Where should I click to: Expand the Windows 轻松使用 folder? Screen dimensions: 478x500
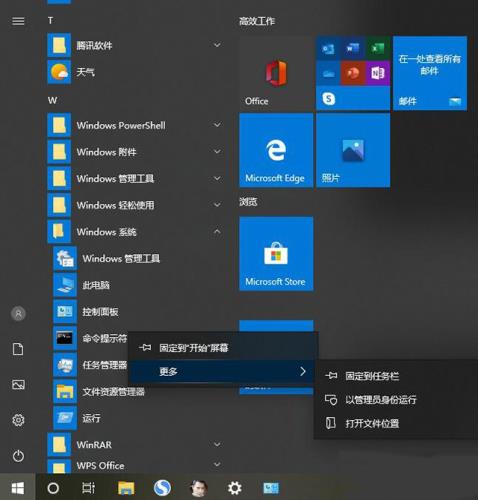(x=217, y=205)
